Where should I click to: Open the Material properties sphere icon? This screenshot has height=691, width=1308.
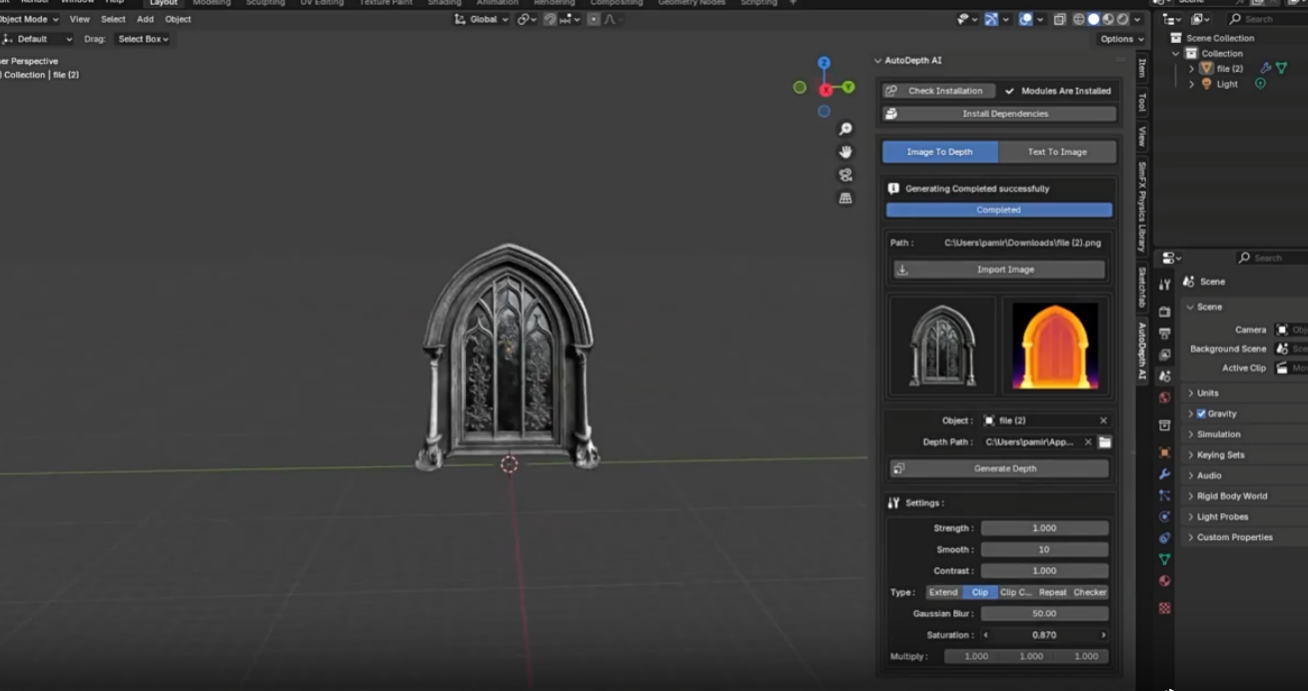click(1164, 581)
